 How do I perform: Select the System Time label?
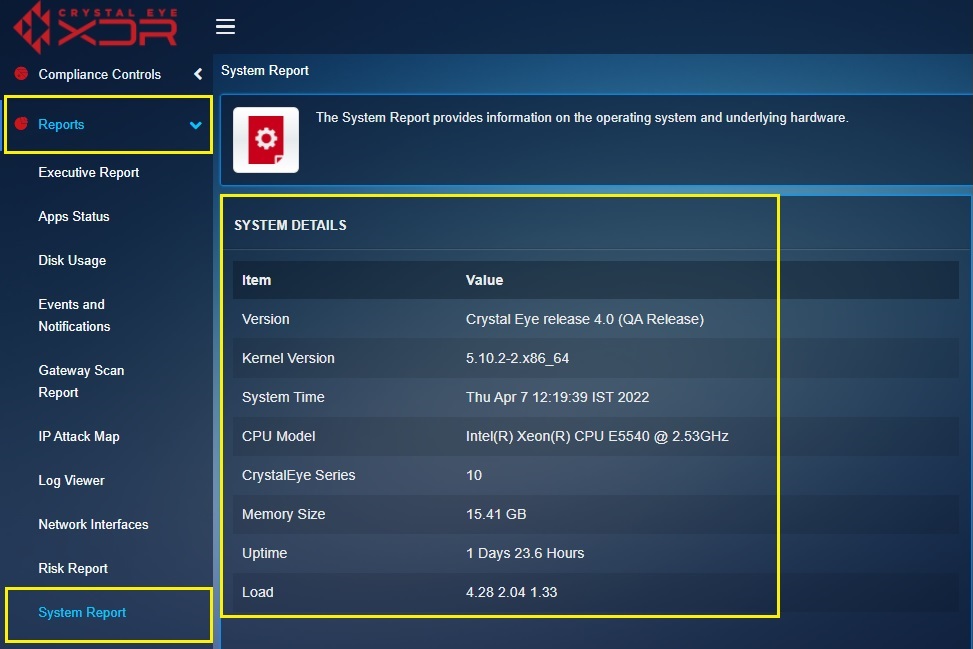tap(283, 397)
